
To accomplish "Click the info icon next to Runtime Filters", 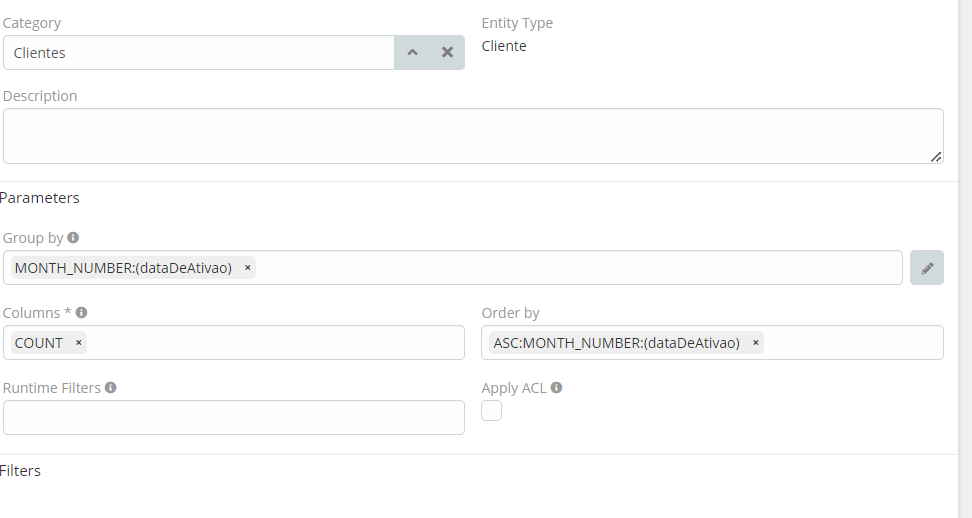I will point(111,387).
